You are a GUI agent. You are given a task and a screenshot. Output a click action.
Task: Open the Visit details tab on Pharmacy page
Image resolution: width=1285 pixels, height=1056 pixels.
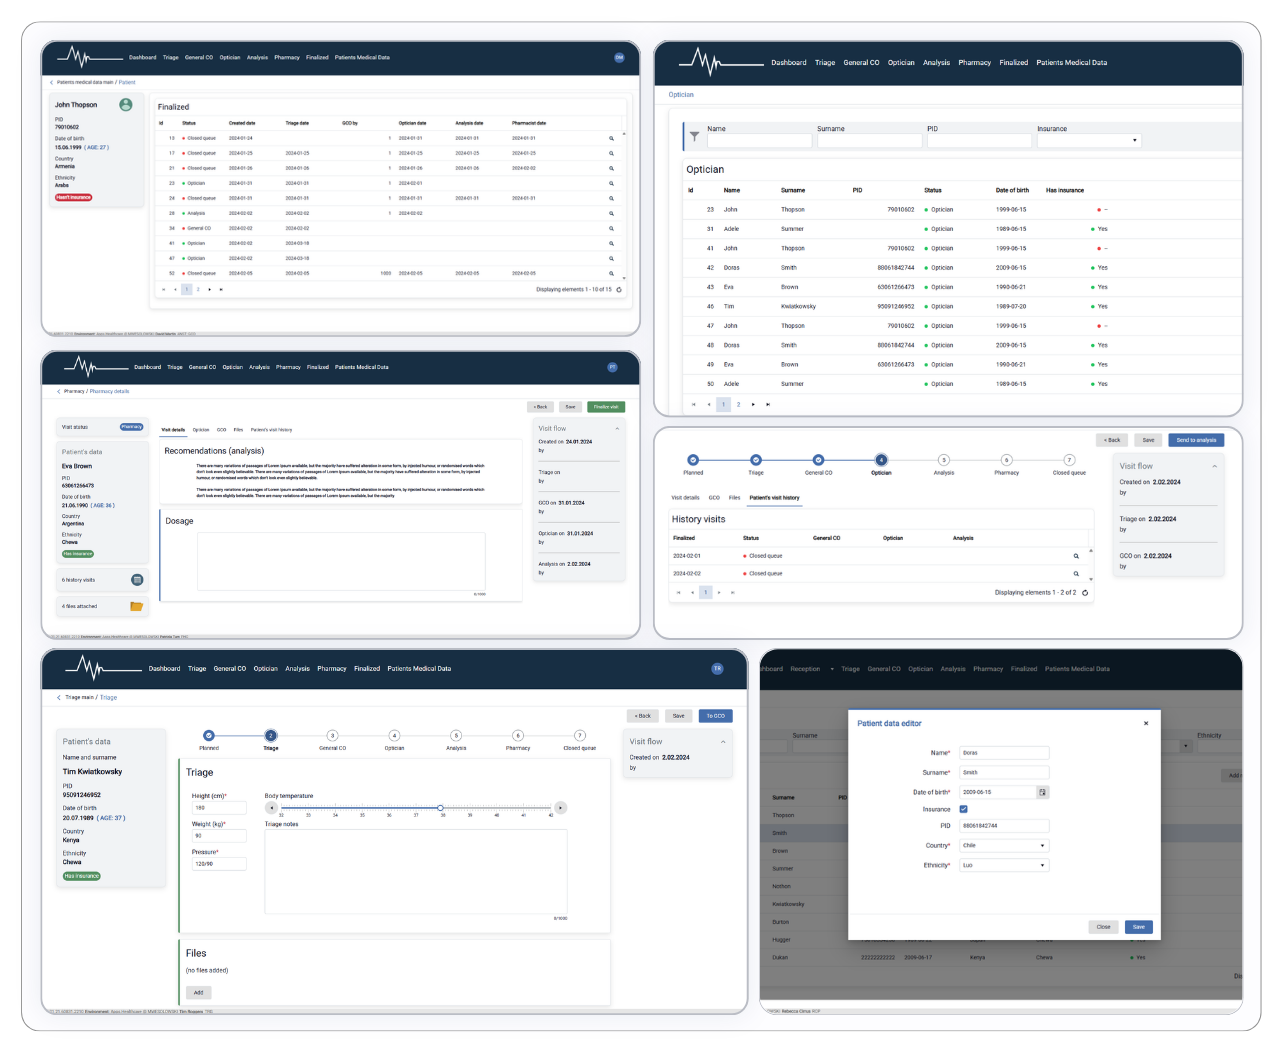pyautogui.click(x=173, y=430)
